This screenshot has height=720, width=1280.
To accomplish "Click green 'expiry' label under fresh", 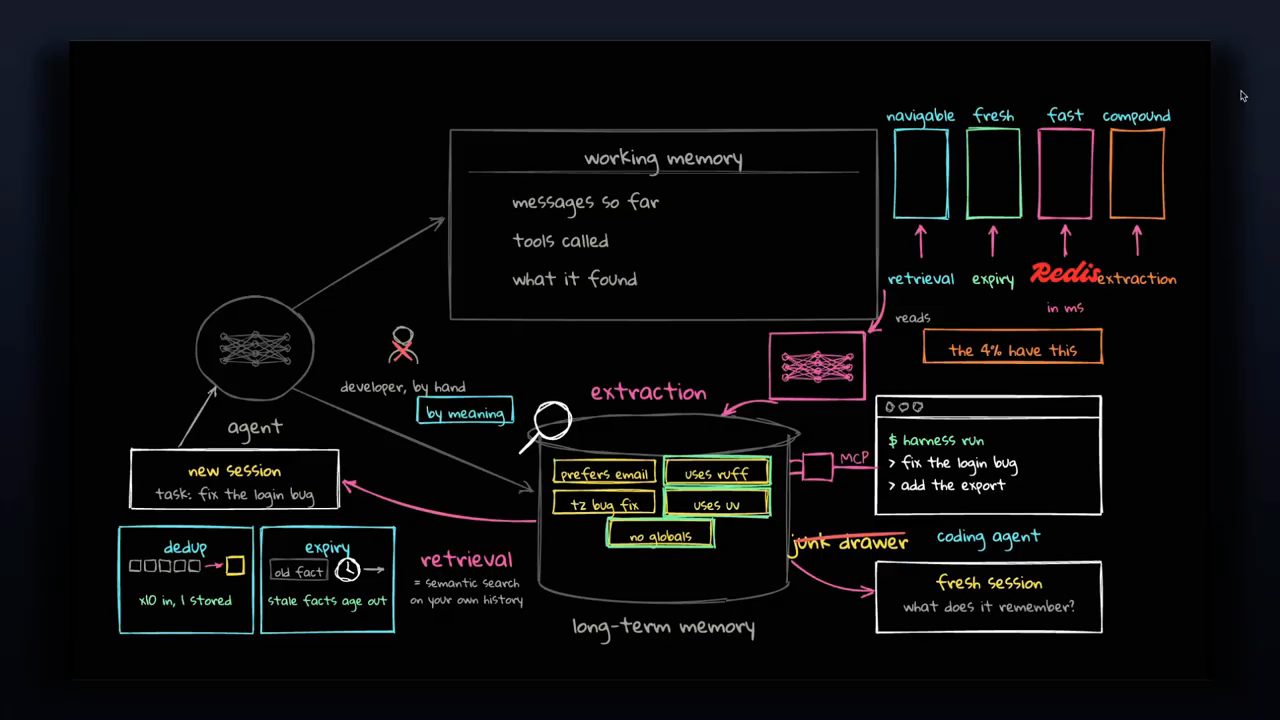I will coord(993,280).
